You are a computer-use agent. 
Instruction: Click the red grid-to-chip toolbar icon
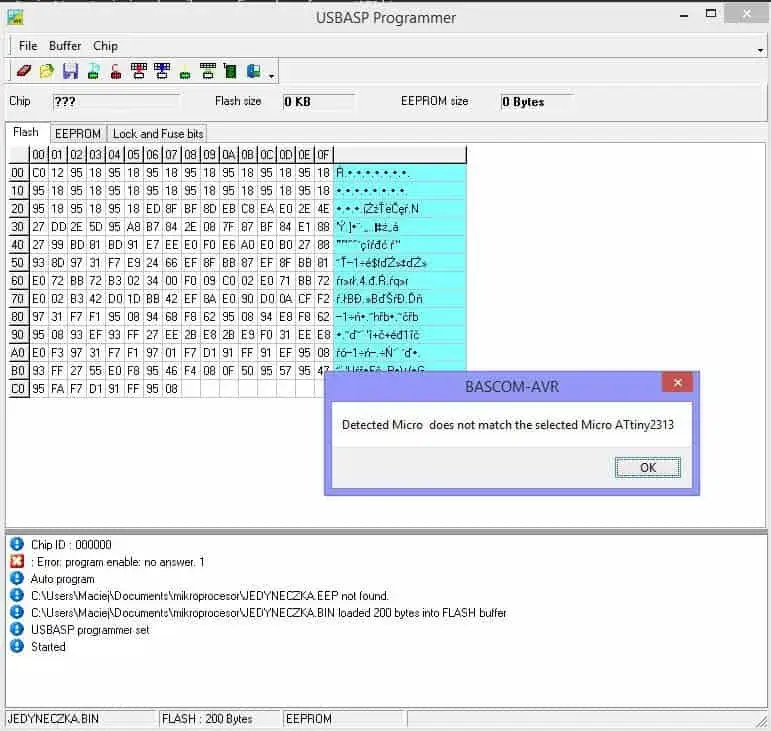click(139, 71)
